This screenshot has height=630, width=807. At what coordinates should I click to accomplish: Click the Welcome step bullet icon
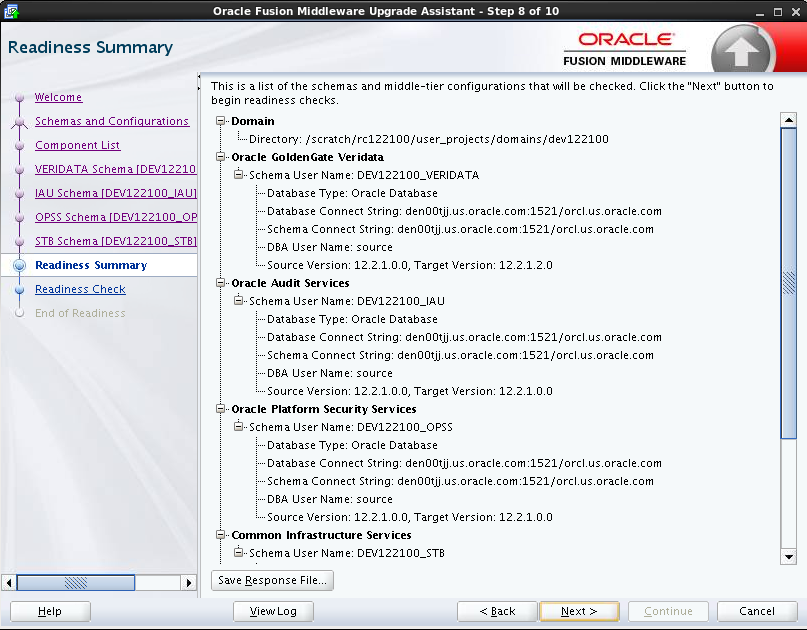(20, 97)
